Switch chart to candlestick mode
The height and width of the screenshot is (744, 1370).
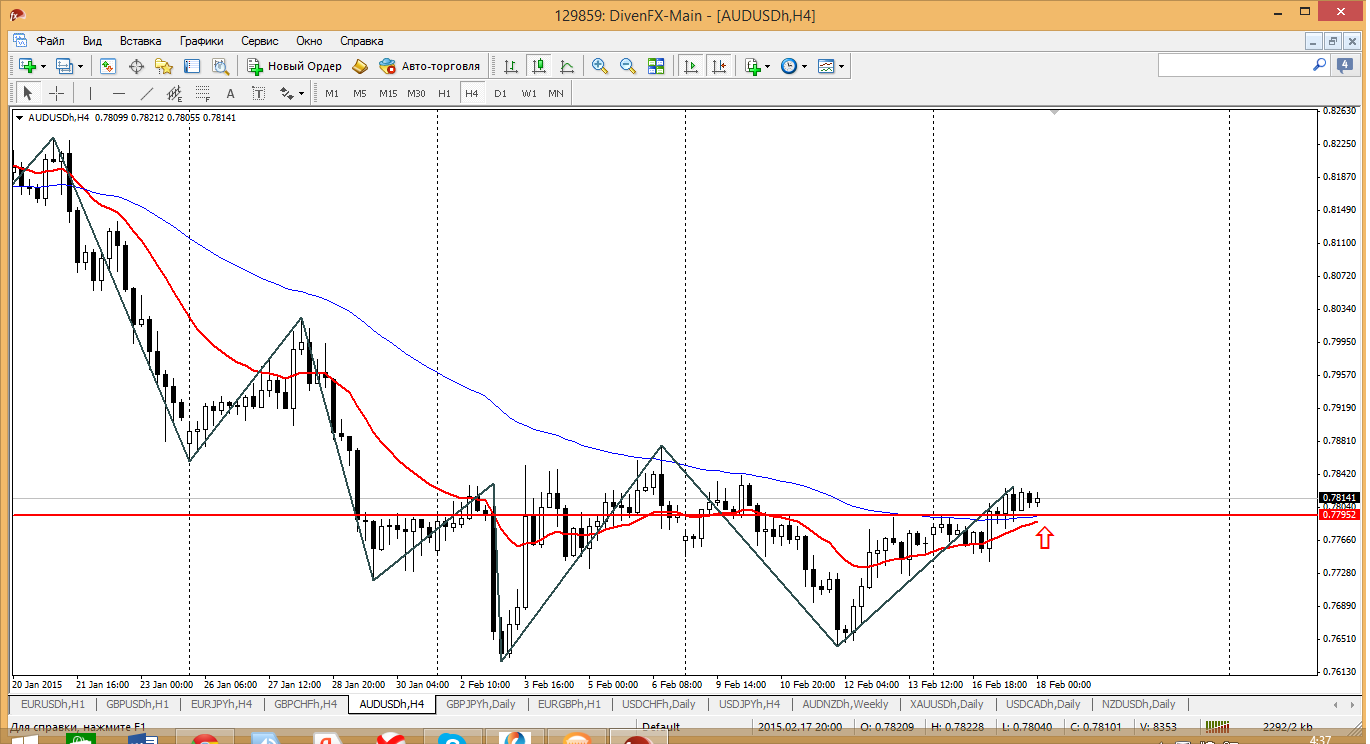coord(539,66)
